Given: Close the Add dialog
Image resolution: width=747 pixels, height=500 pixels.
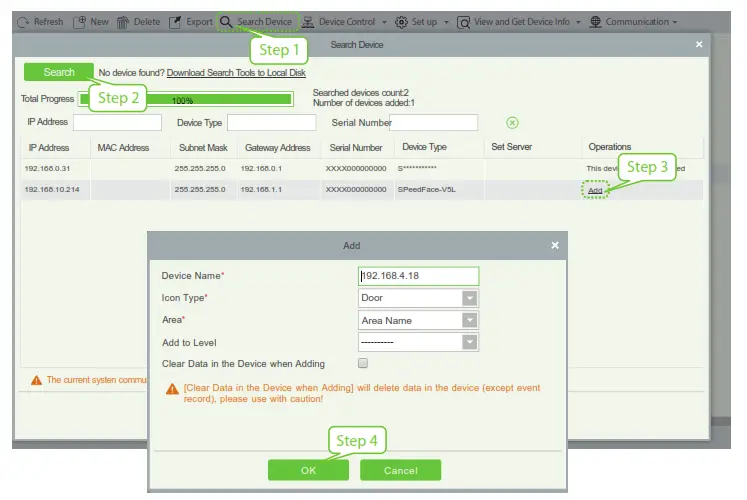Looking at the screenshot, I should [x=555, y=245].
